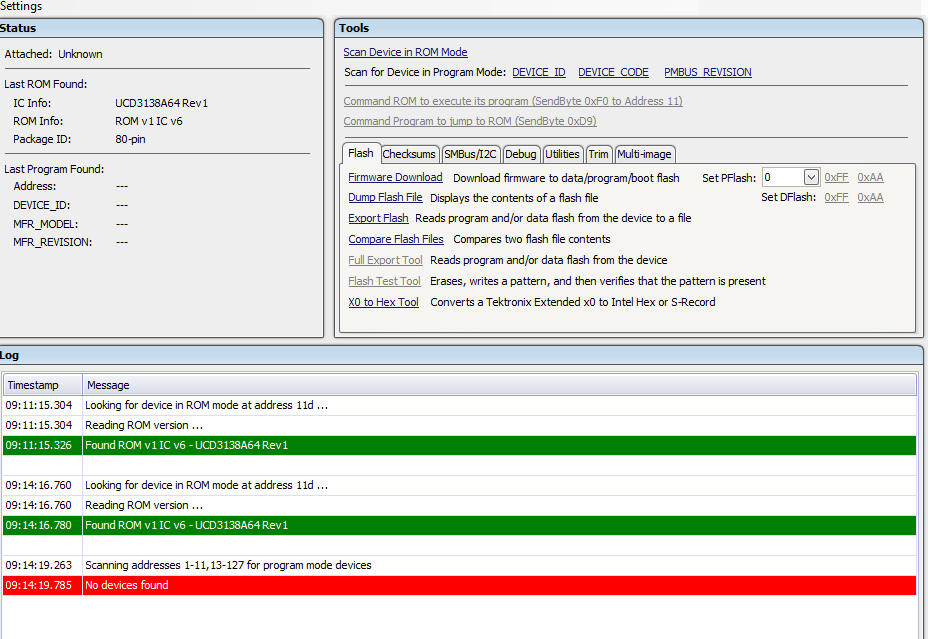Expand the Set PFlash dropdown arrow

tap(811, 178)
